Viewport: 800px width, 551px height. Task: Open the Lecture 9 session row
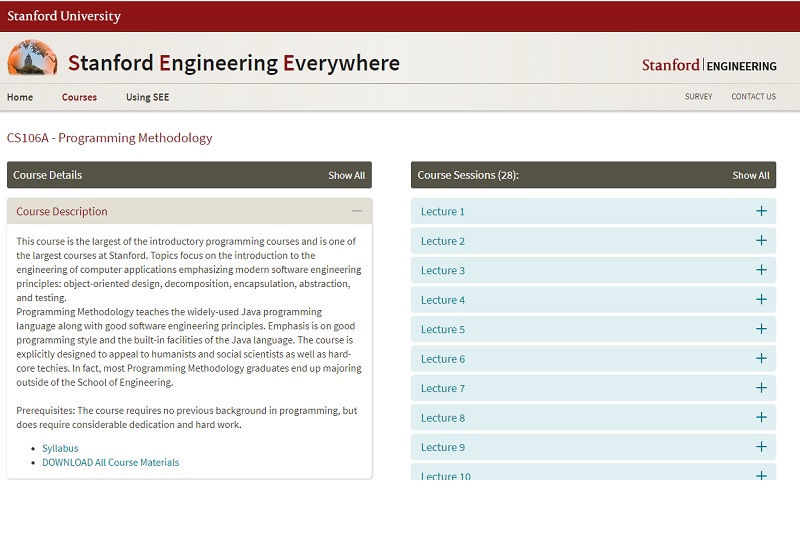point(593,447)
